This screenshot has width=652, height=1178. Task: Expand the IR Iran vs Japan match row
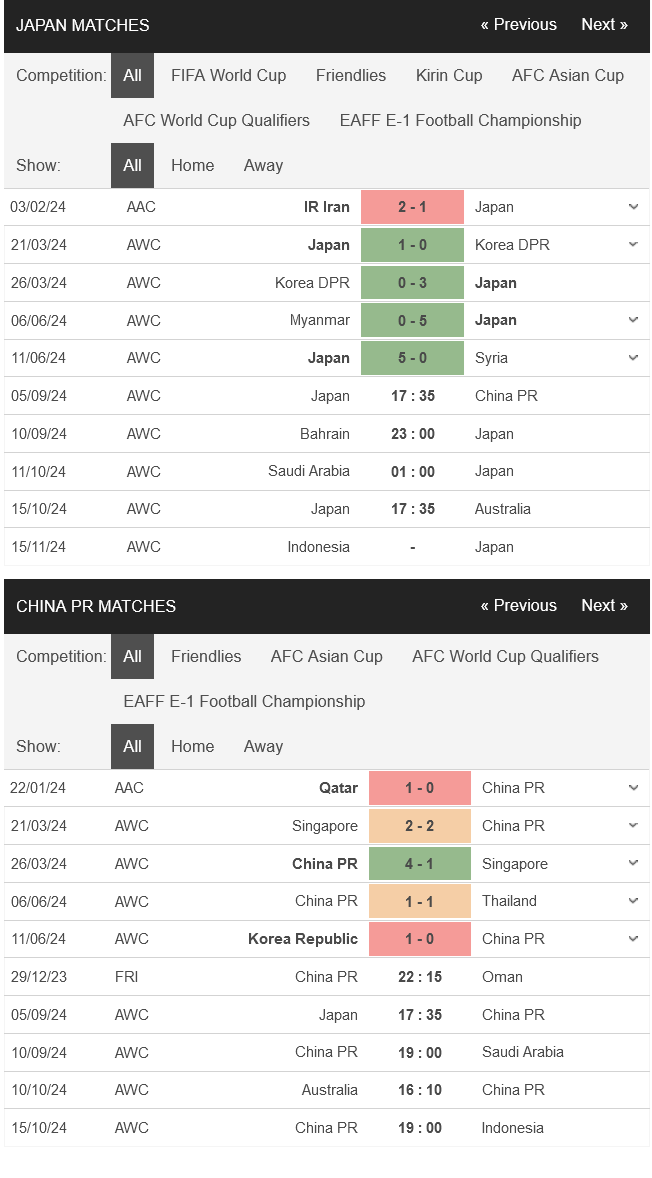pos(633,207)
